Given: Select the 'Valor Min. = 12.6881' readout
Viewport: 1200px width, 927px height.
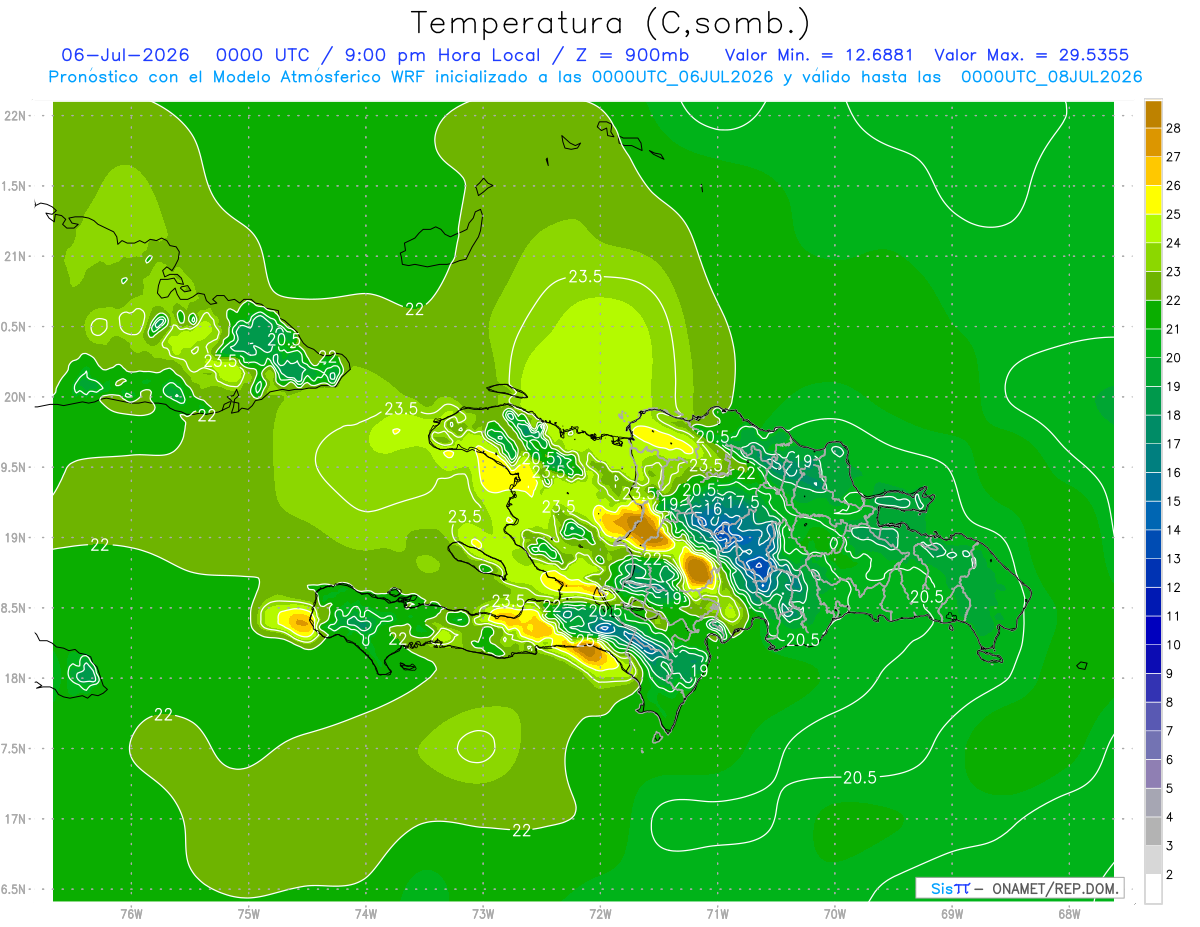Looking at the screenshot, I should 819,55.
